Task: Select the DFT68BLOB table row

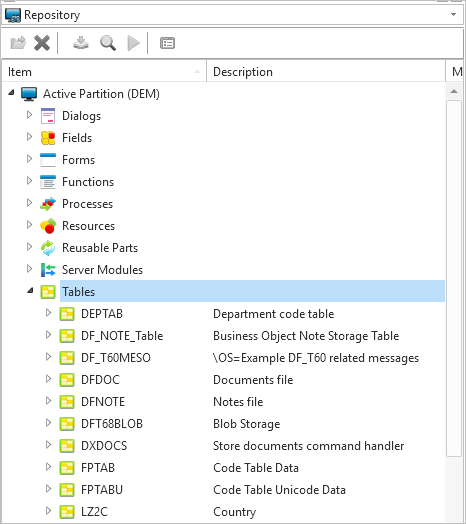Action: [223, 424]
